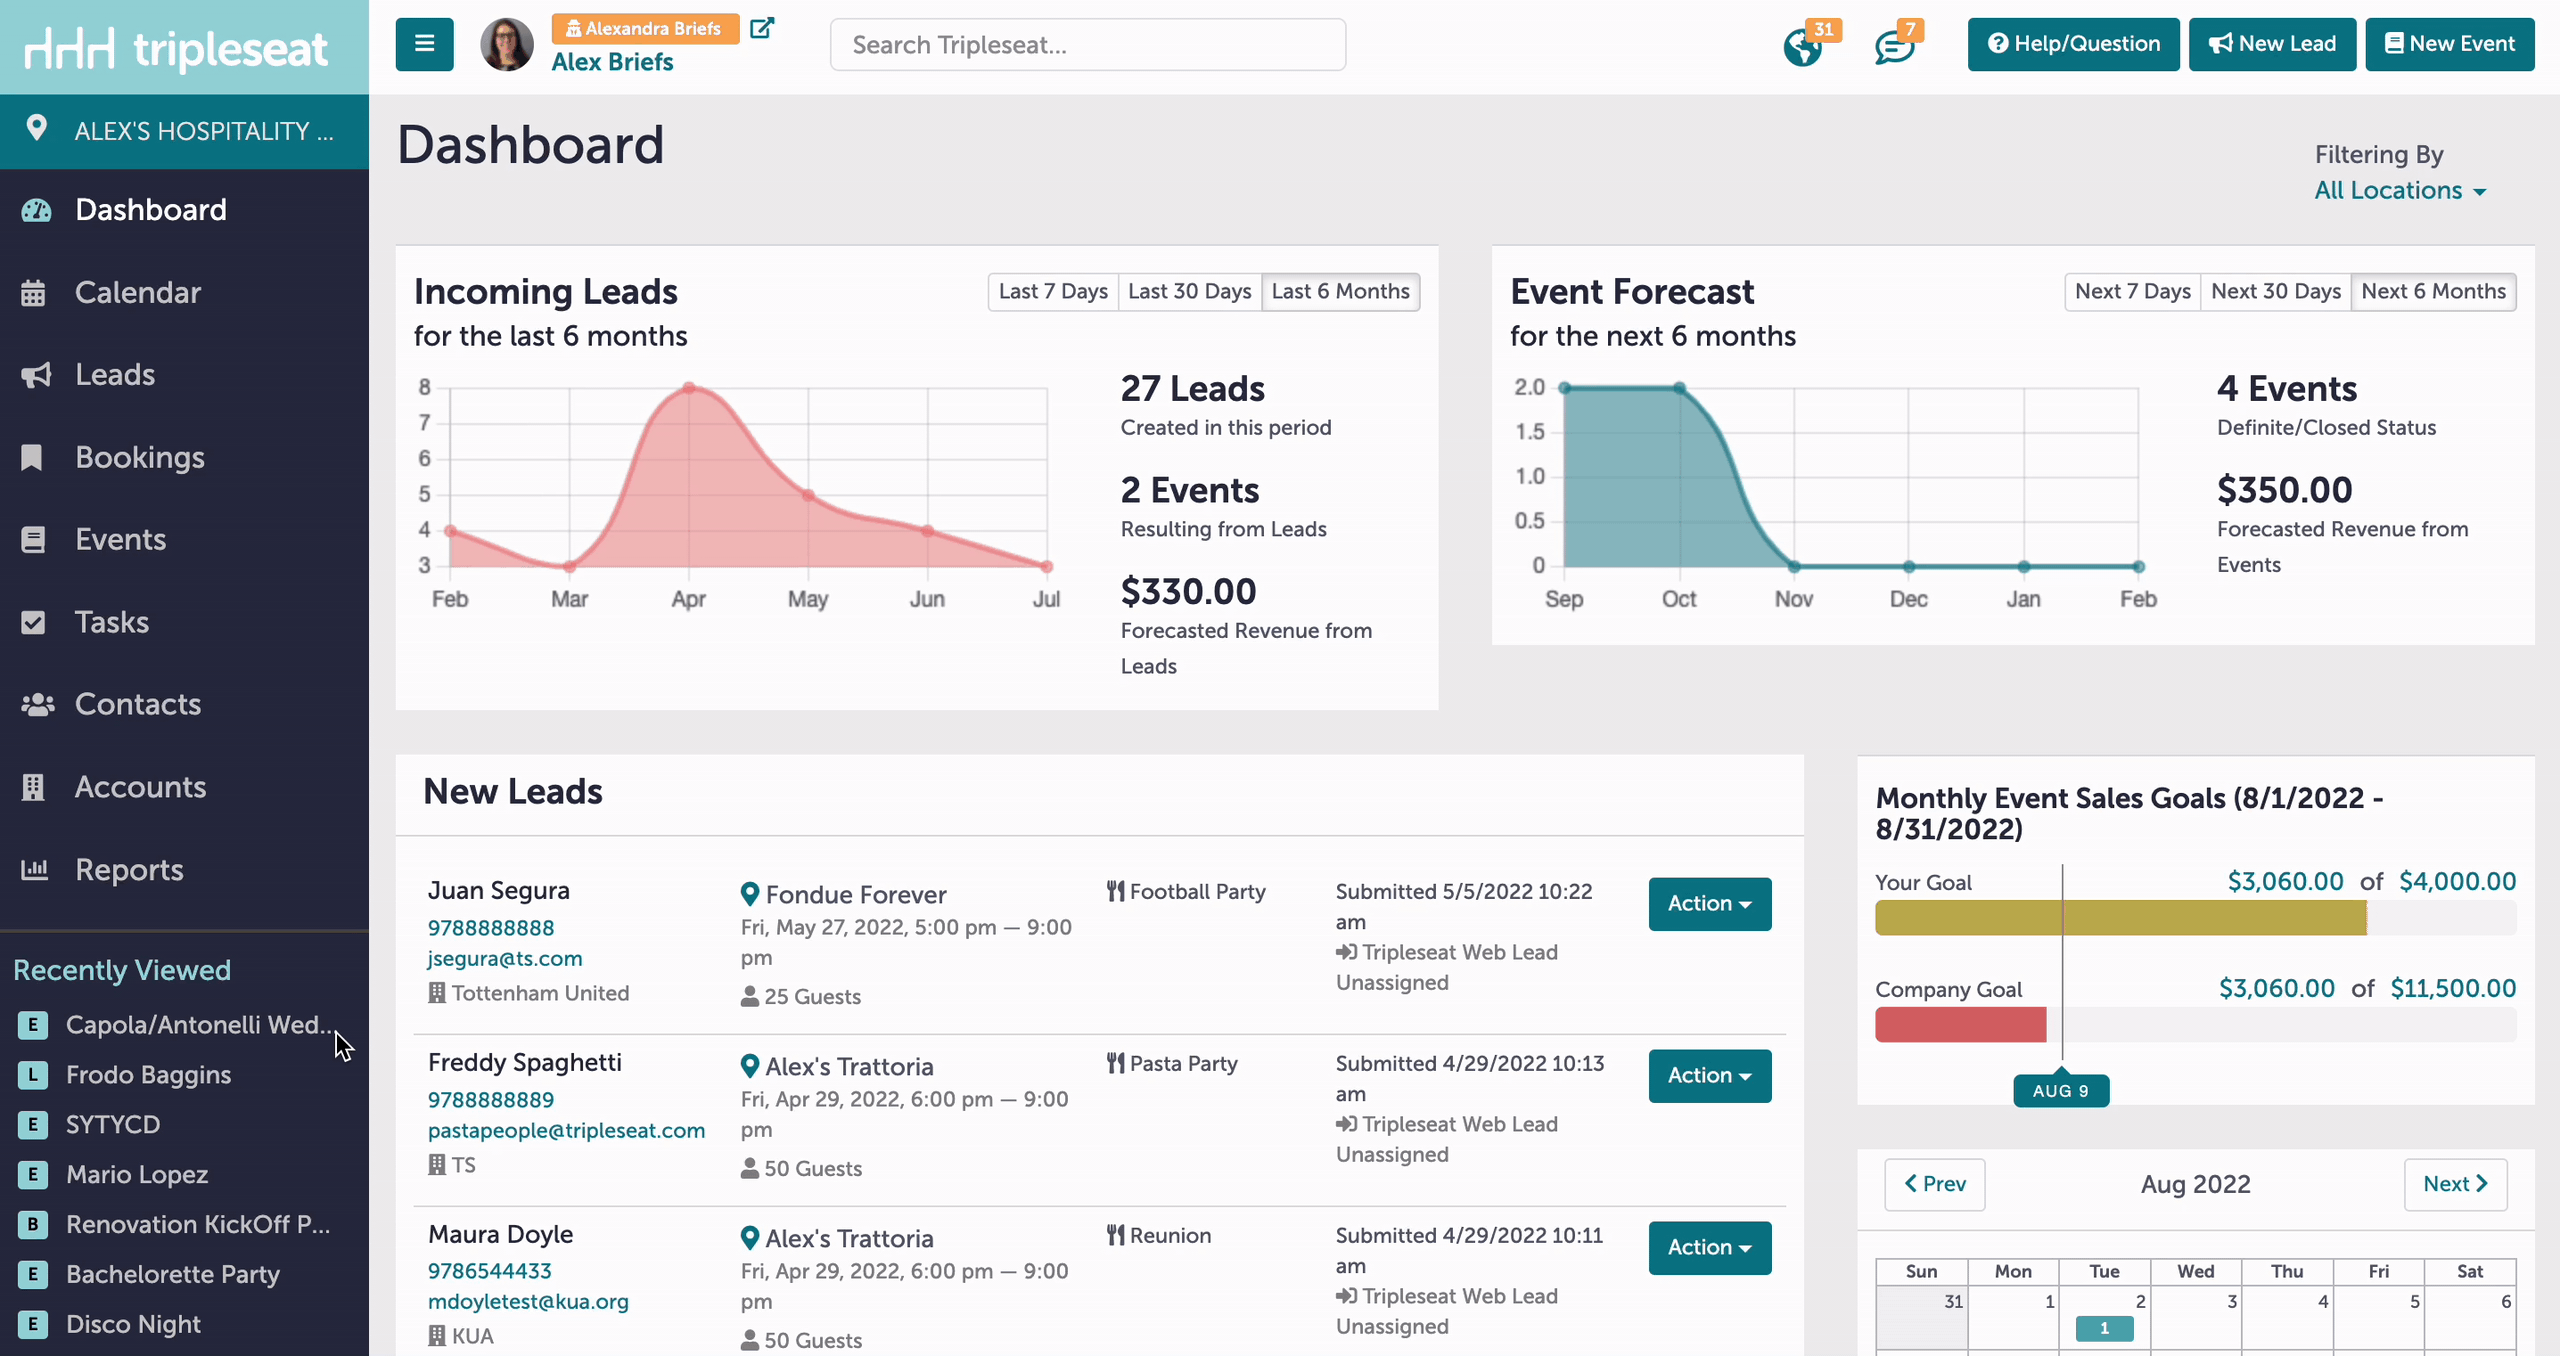
Task: Click the Accounts building icon in sidebar
Action: click(x=33, y=787)
